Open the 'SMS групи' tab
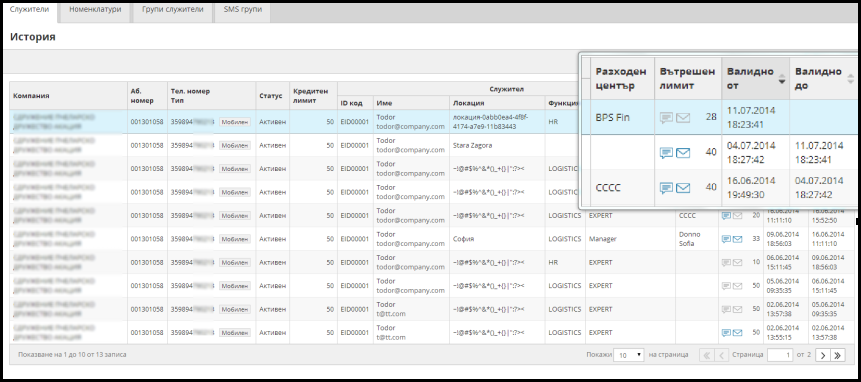 242,10
